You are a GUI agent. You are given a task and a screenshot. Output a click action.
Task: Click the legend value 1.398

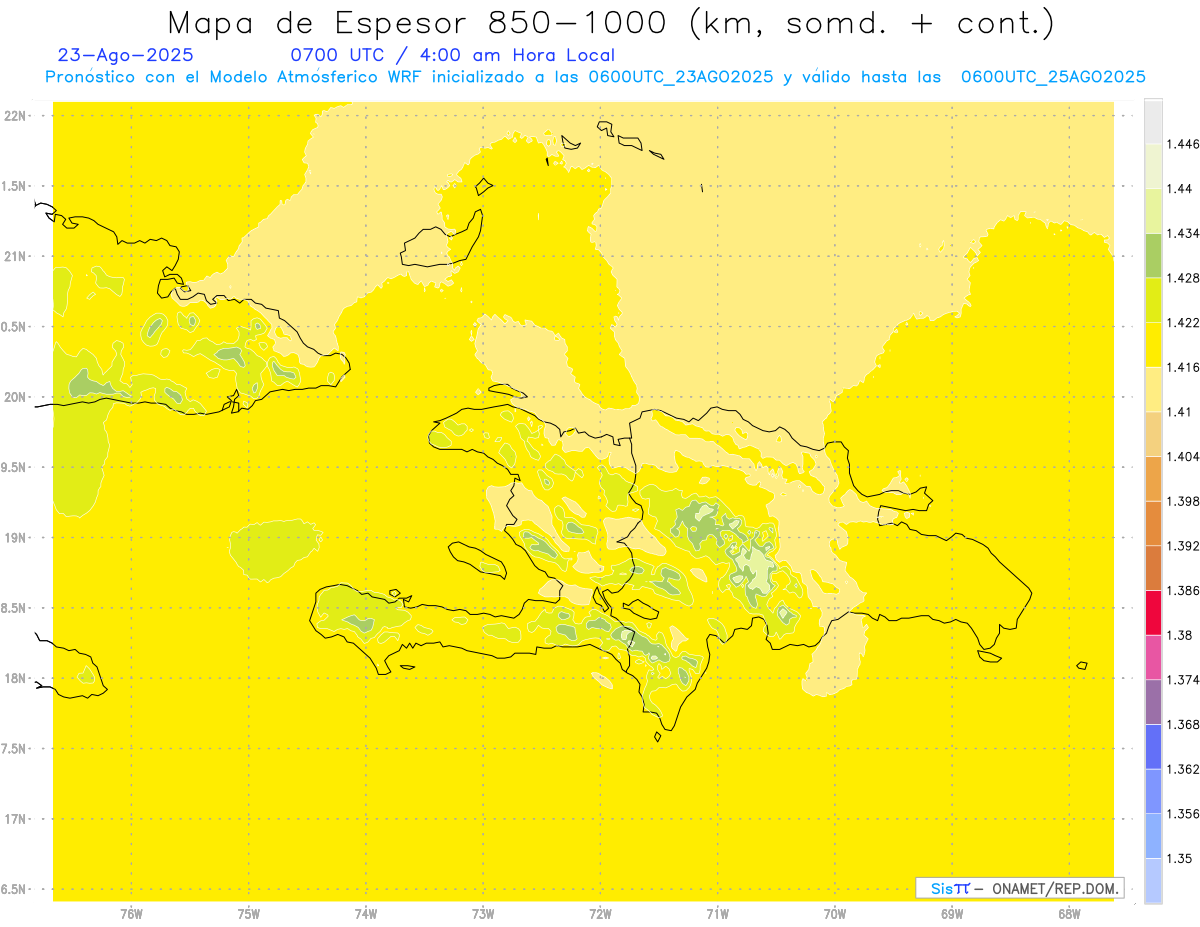point(1182,501)
